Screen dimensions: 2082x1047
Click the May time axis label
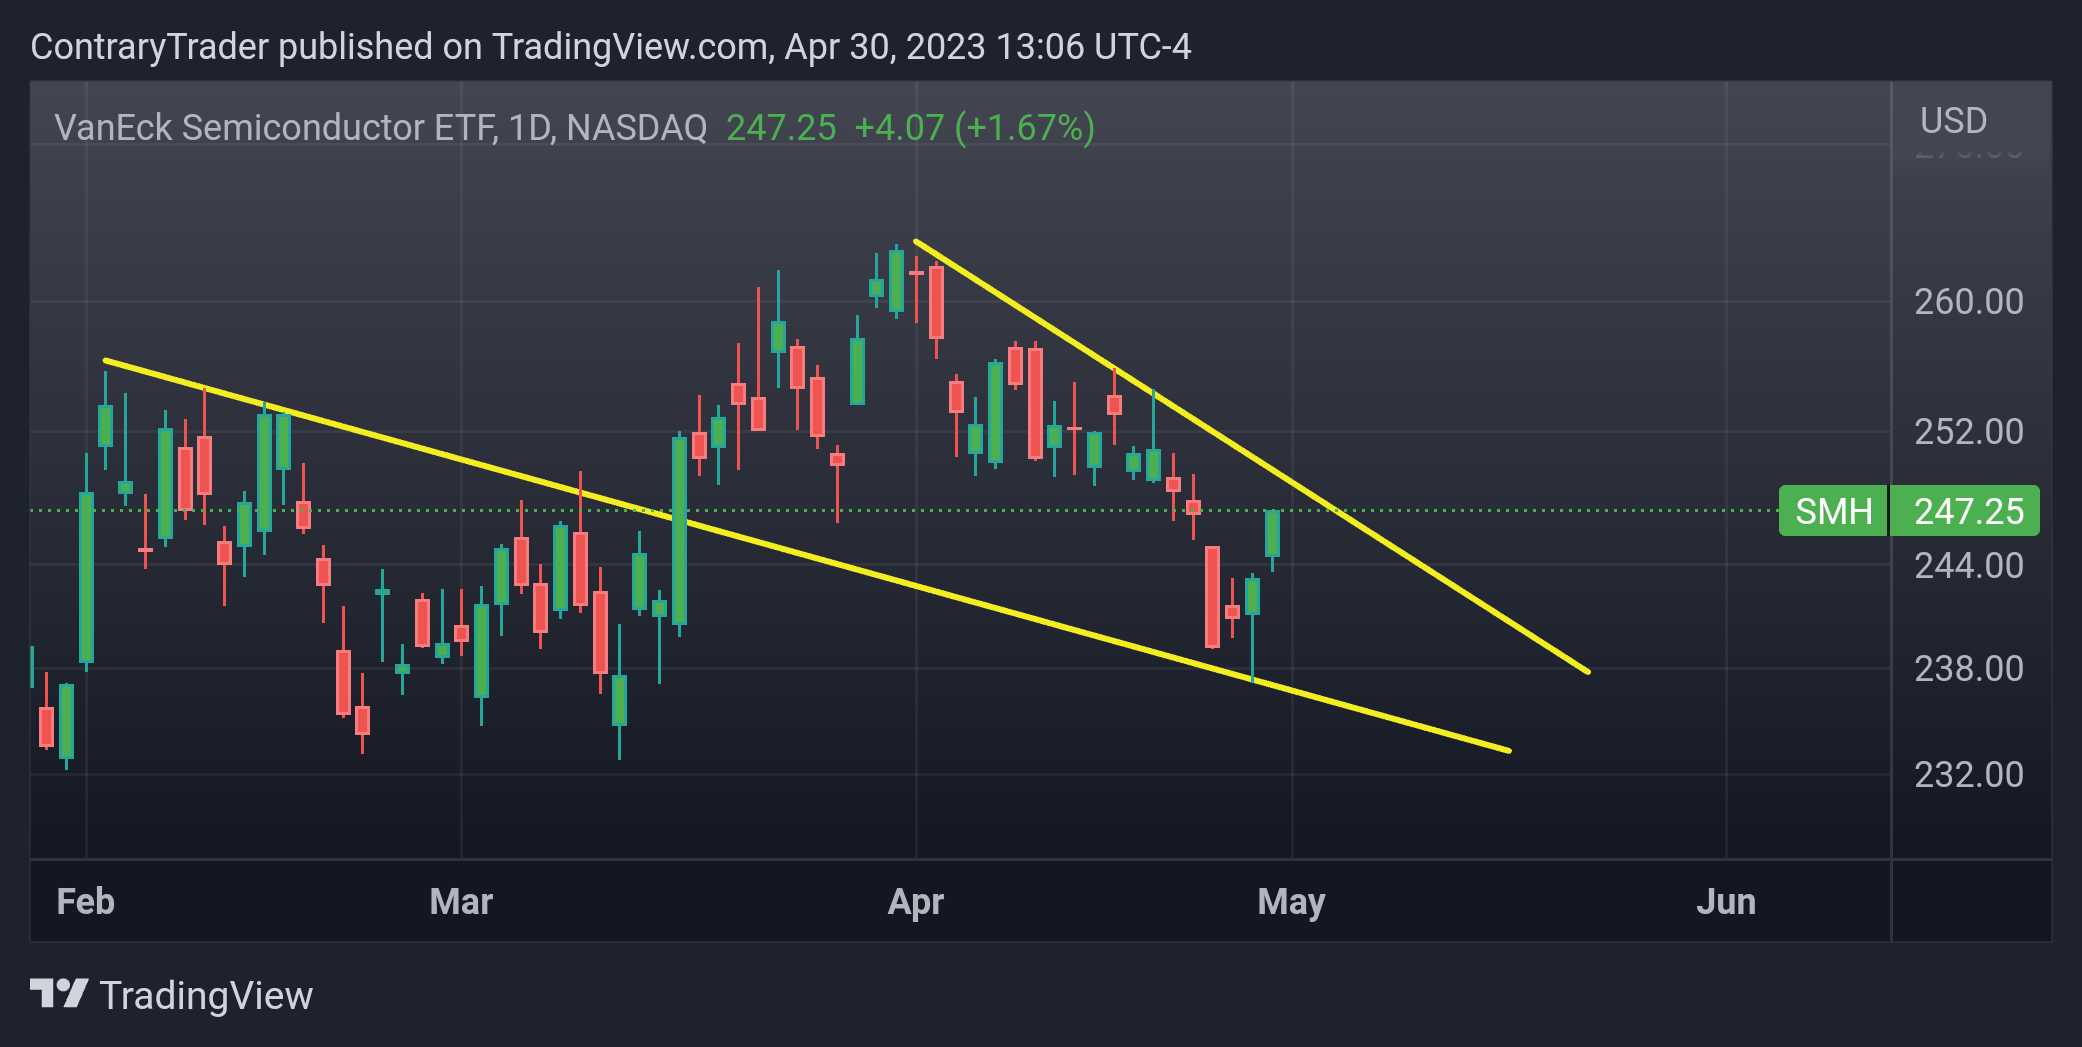pyautogui.click(x=1291, y=902)
